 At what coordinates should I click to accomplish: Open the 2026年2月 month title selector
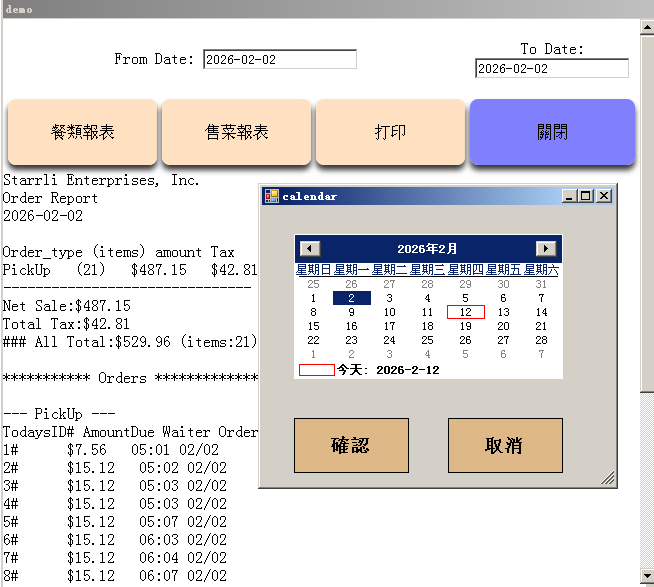[x=427, y=249]
